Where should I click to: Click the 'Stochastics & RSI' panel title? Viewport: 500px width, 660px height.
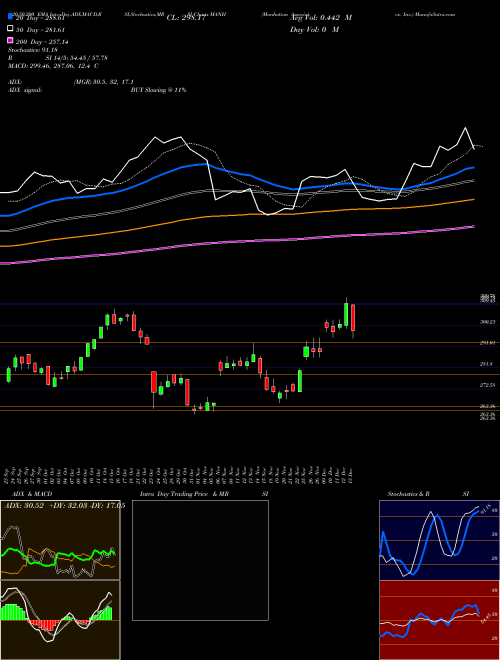coord(428,494)
